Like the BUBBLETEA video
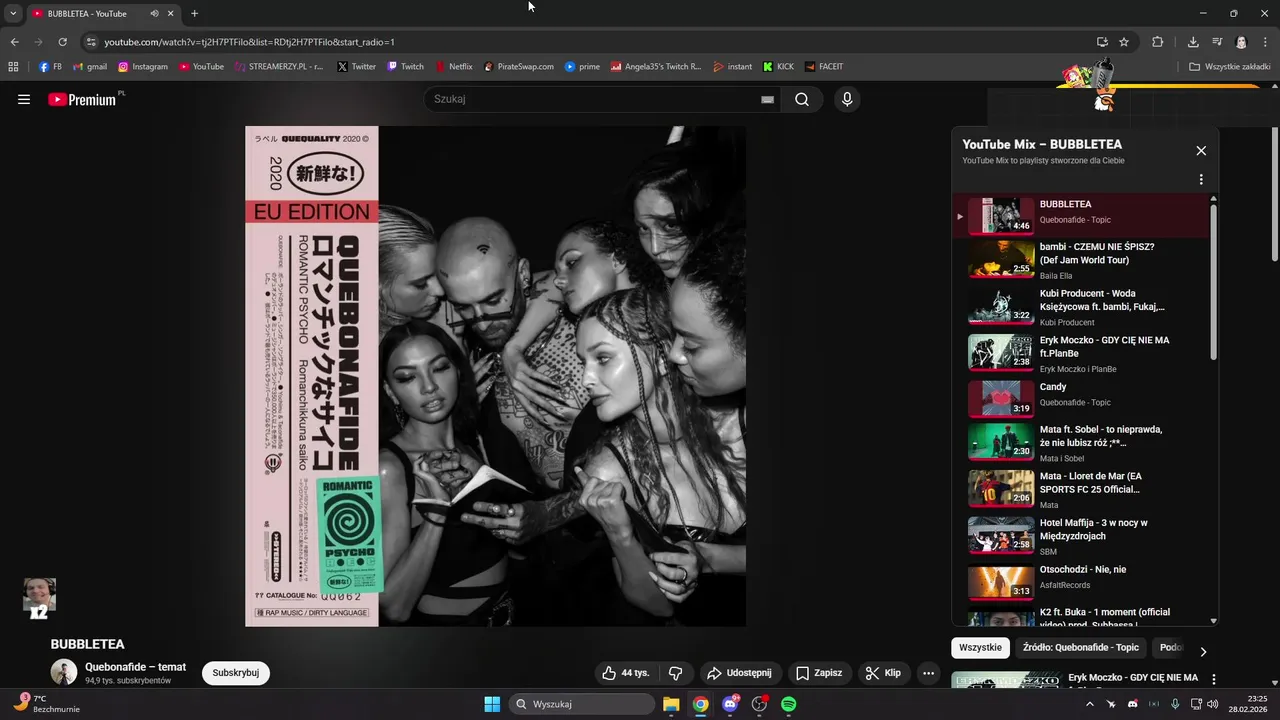The image size is (1280, 720). (626, 673)
